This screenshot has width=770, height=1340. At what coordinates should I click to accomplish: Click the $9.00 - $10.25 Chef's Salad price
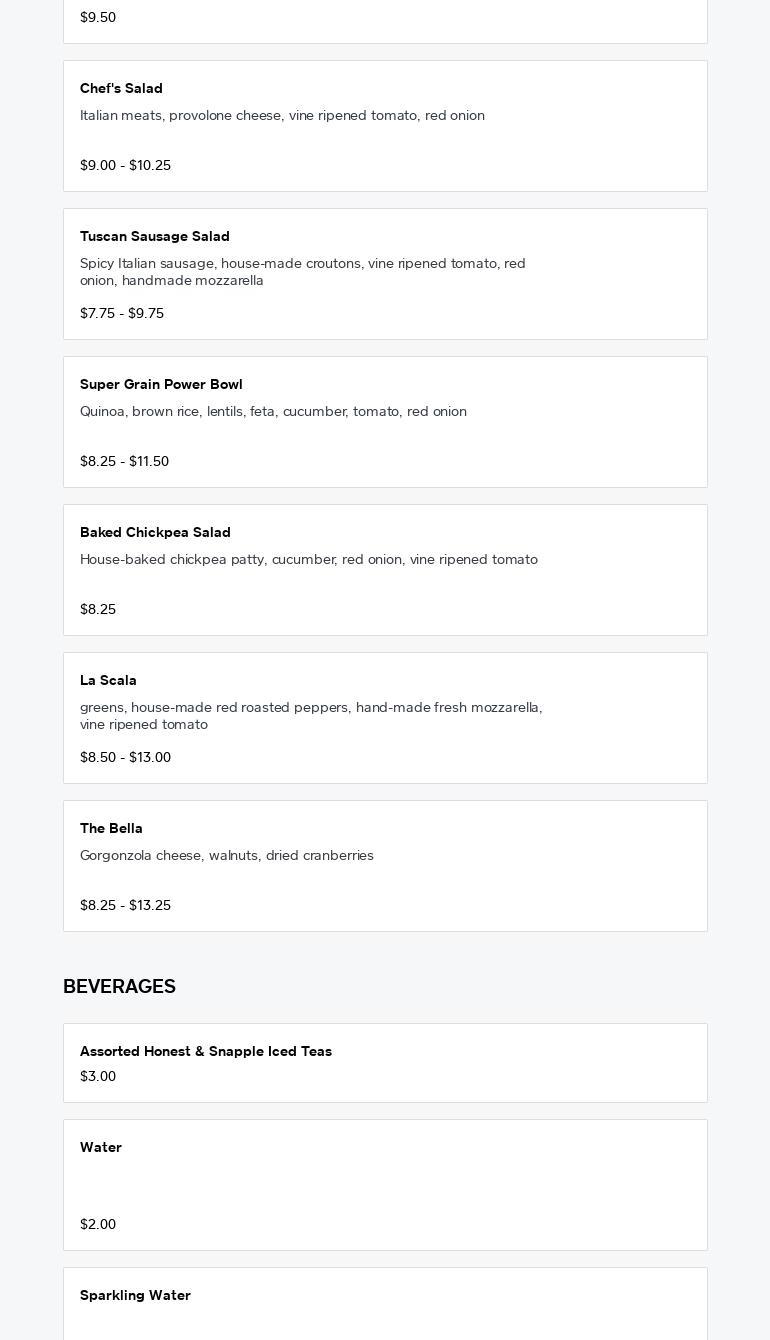coord(125,166)
